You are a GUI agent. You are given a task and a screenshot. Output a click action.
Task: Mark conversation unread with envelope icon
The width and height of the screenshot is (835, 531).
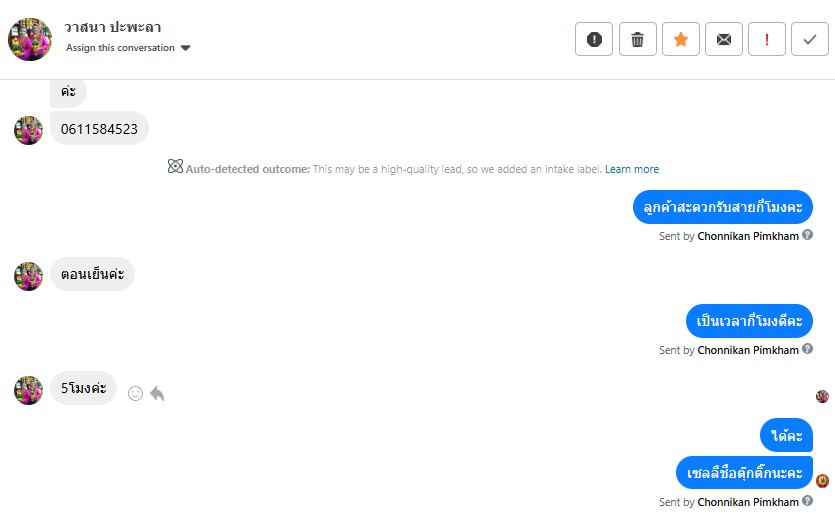tap(723, 40)
